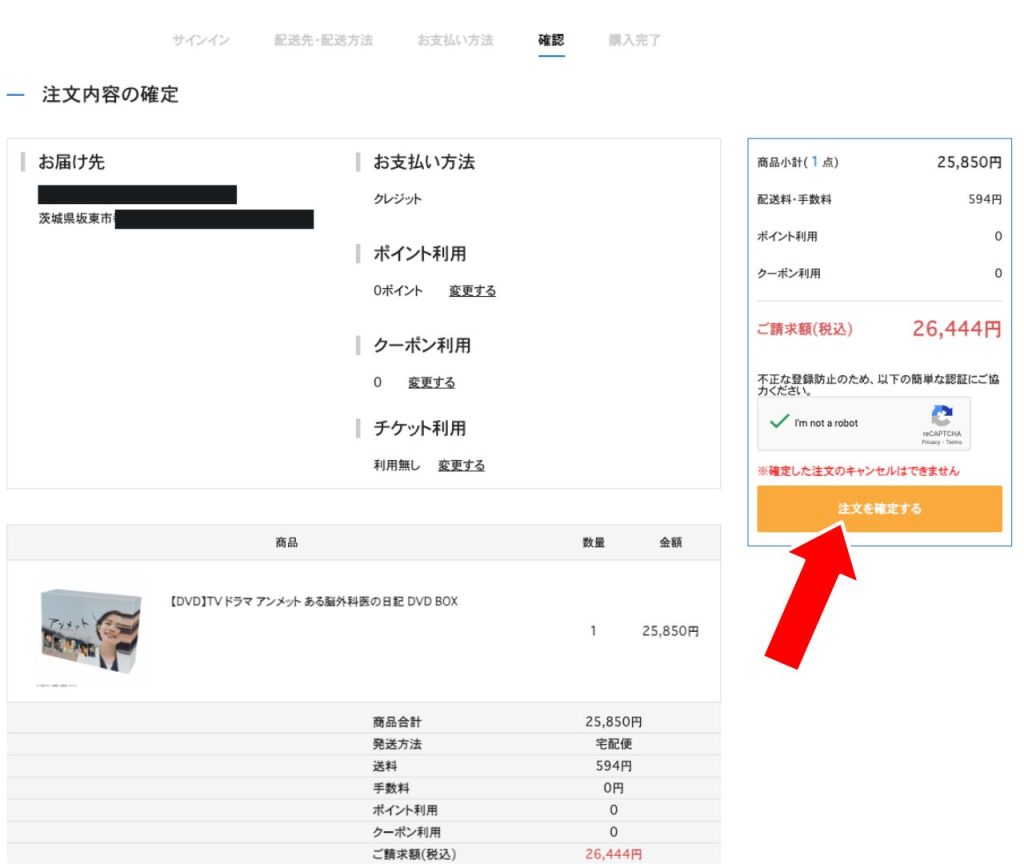Viewport: 1024px width, 864px height.
Task: Click the orange 注文を確定する button
Action: click(x=879, y=509)
